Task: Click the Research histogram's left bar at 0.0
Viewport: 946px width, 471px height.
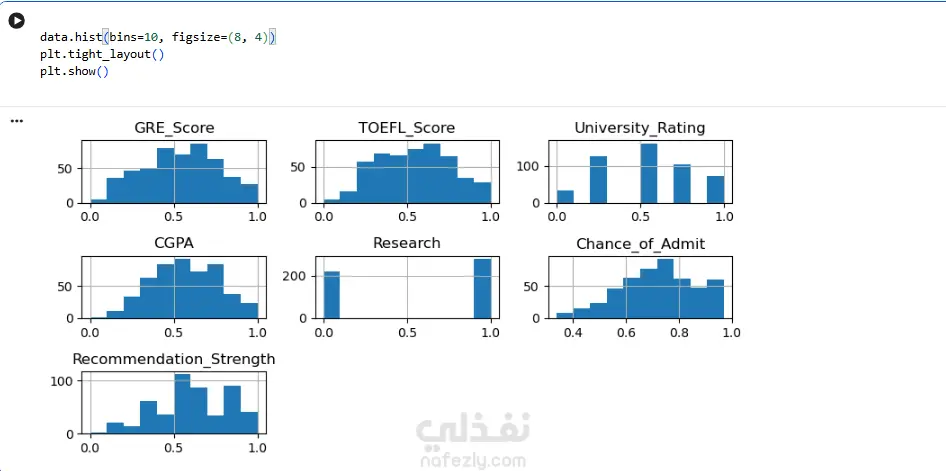Action: click(332, 294)
